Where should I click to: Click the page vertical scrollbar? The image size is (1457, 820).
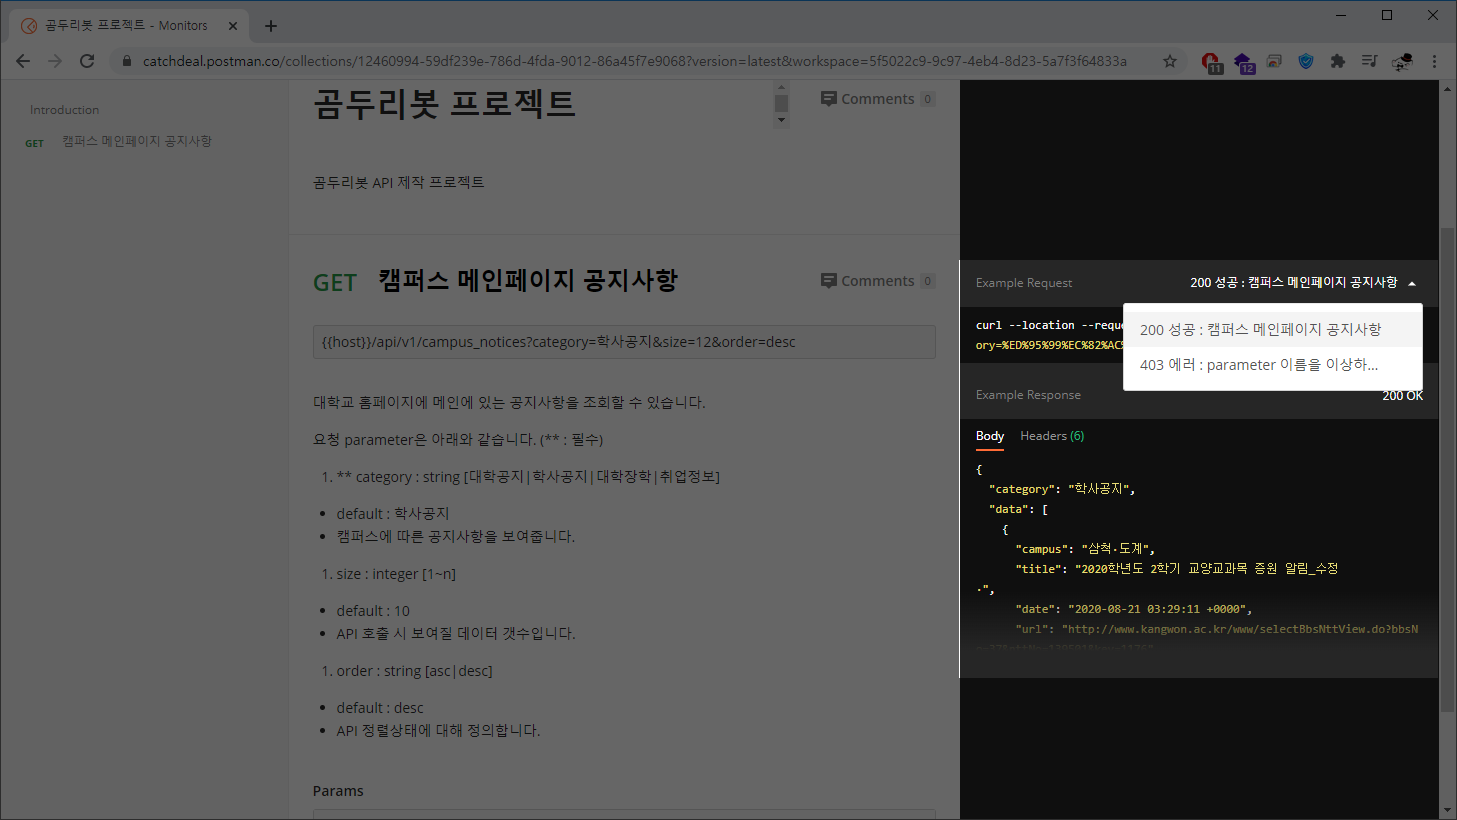(x=1447, y=469)
